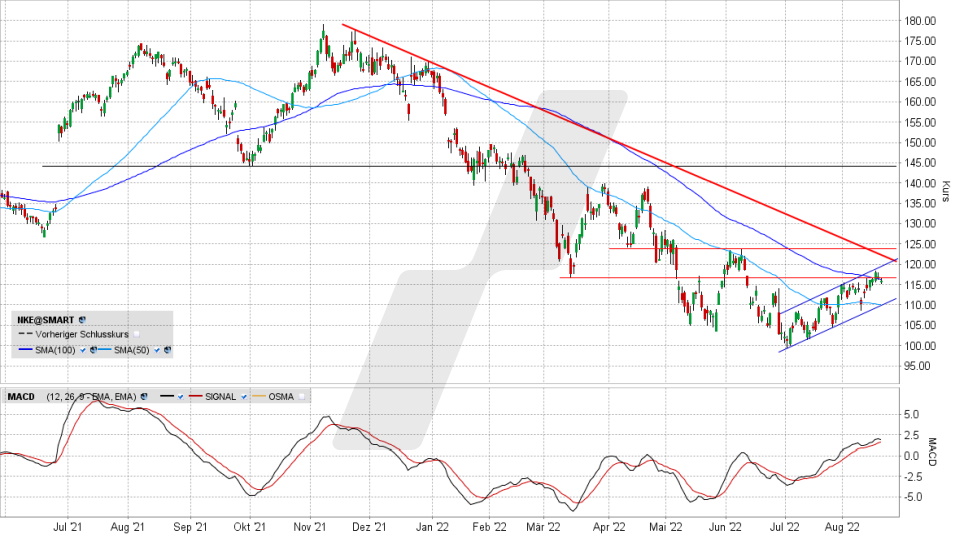Click the Kurs axis title
This screenshot has width=960, height=540.
pos(945,191)
